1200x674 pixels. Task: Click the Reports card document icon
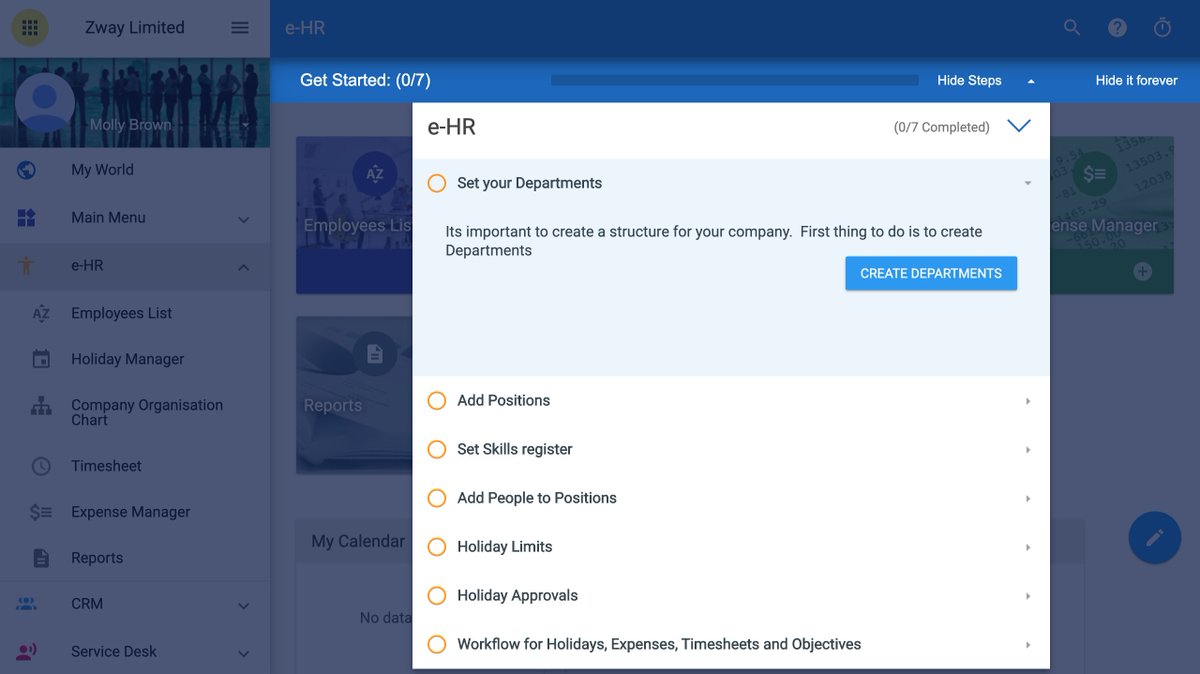[x=375, y=354]
